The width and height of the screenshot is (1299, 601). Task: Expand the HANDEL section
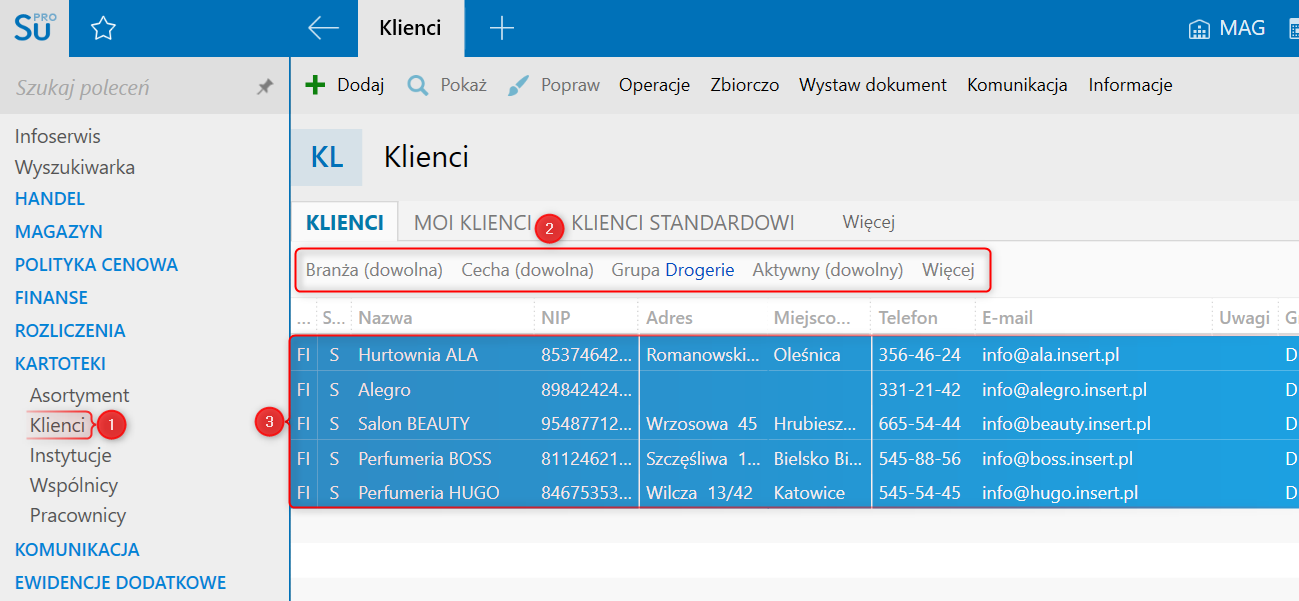click(50, 199)
